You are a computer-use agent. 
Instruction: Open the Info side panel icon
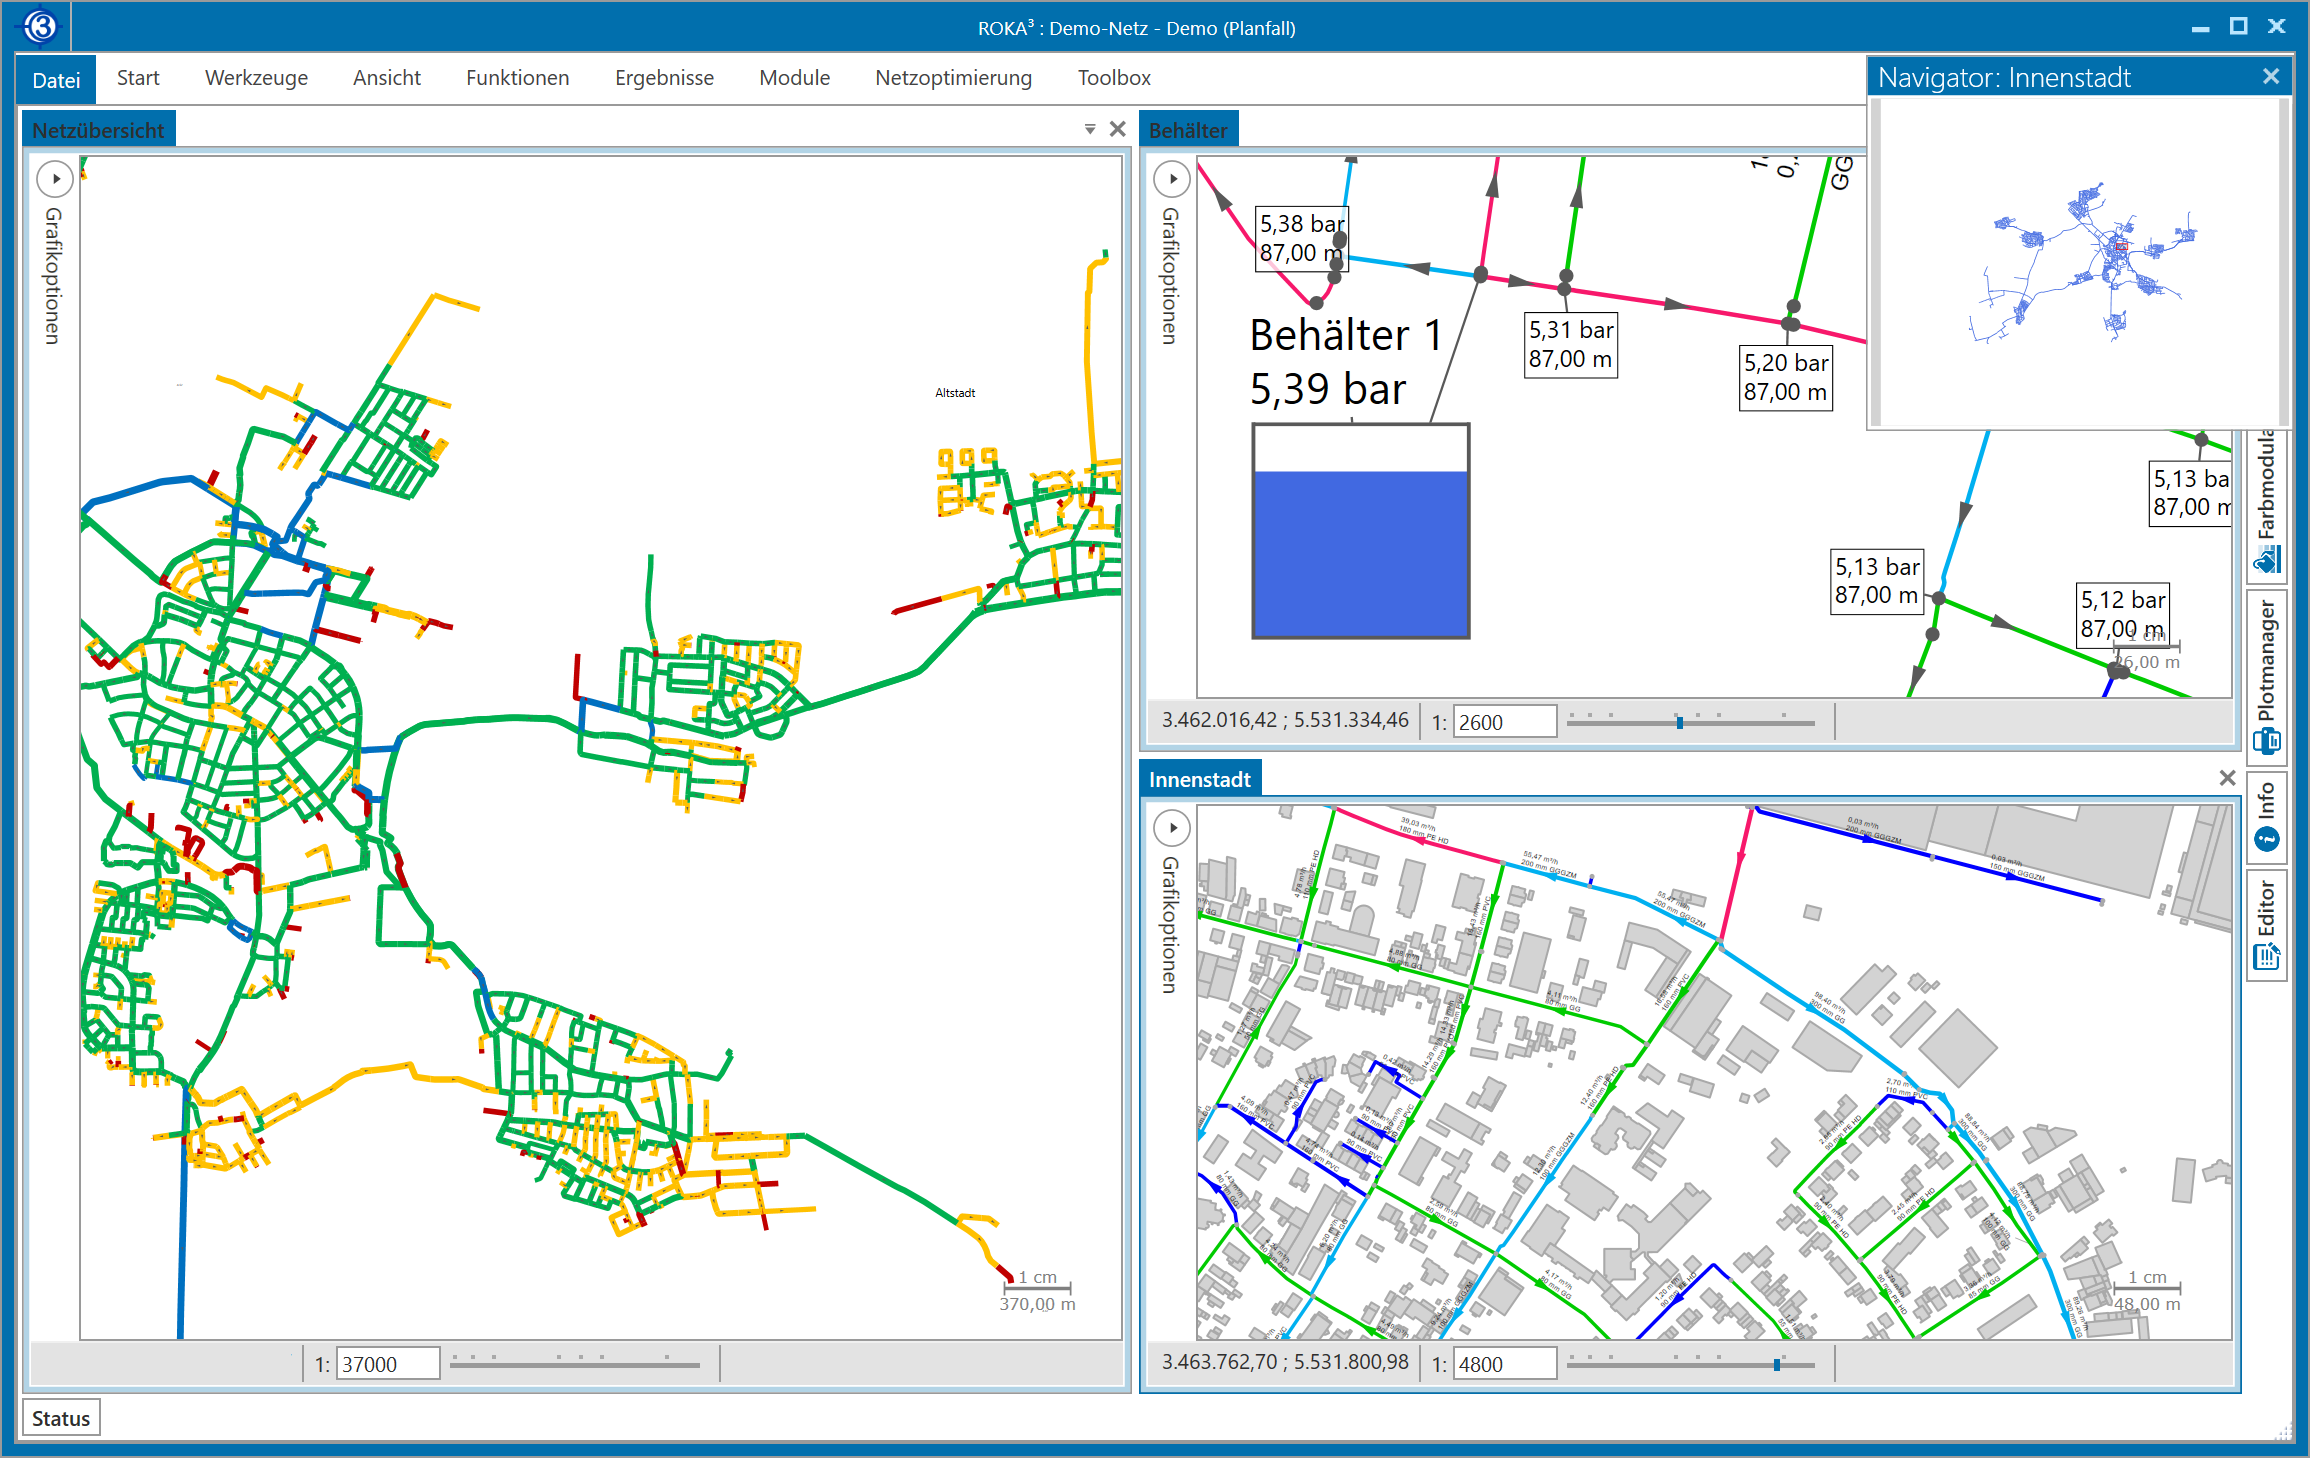pos(2266,839)
